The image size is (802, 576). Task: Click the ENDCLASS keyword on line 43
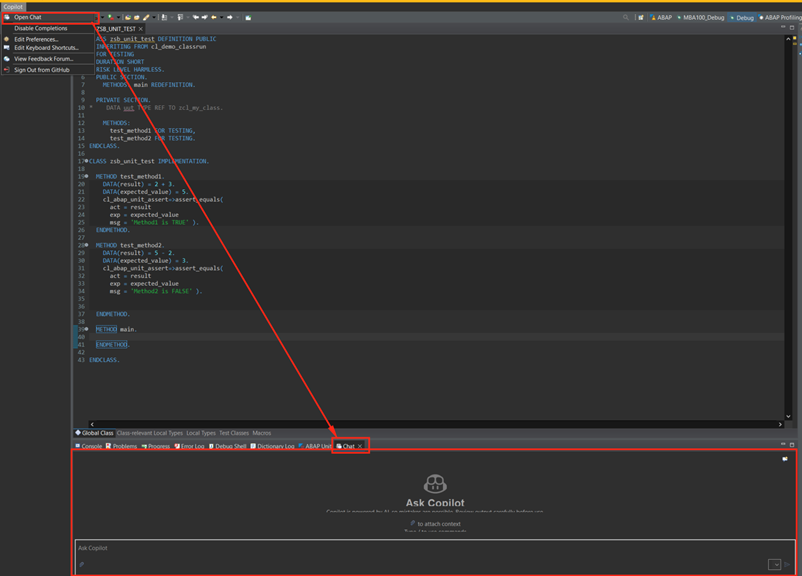click(103, 360)
